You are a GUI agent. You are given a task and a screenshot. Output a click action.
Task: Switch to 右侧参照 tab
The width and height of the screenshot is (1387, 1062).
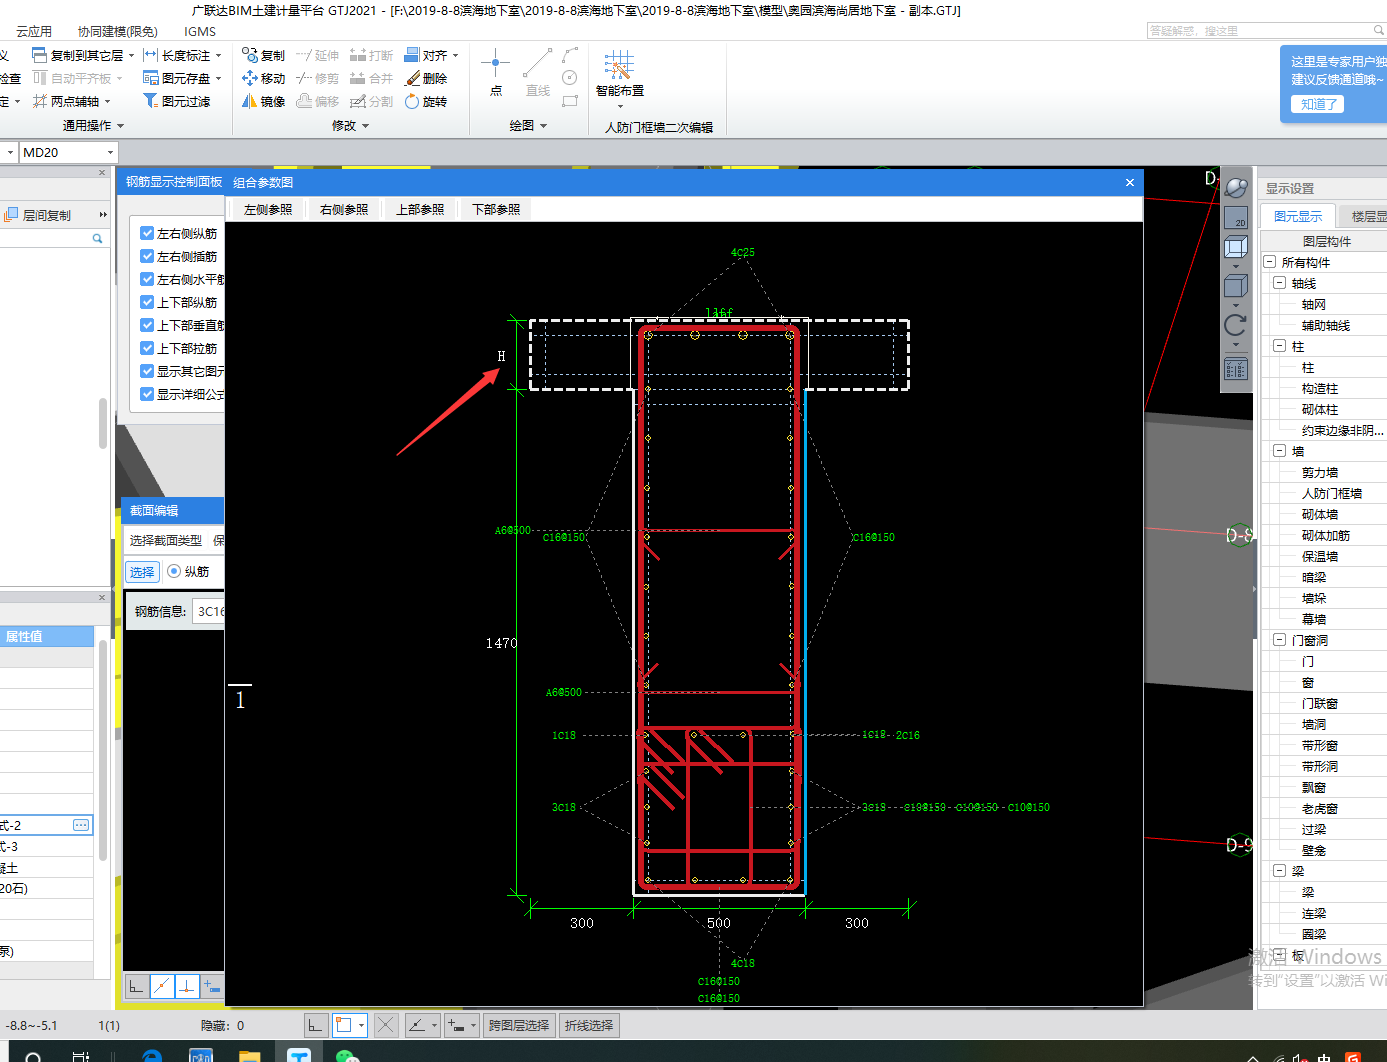pyautogui.click(x=344, y=209)
